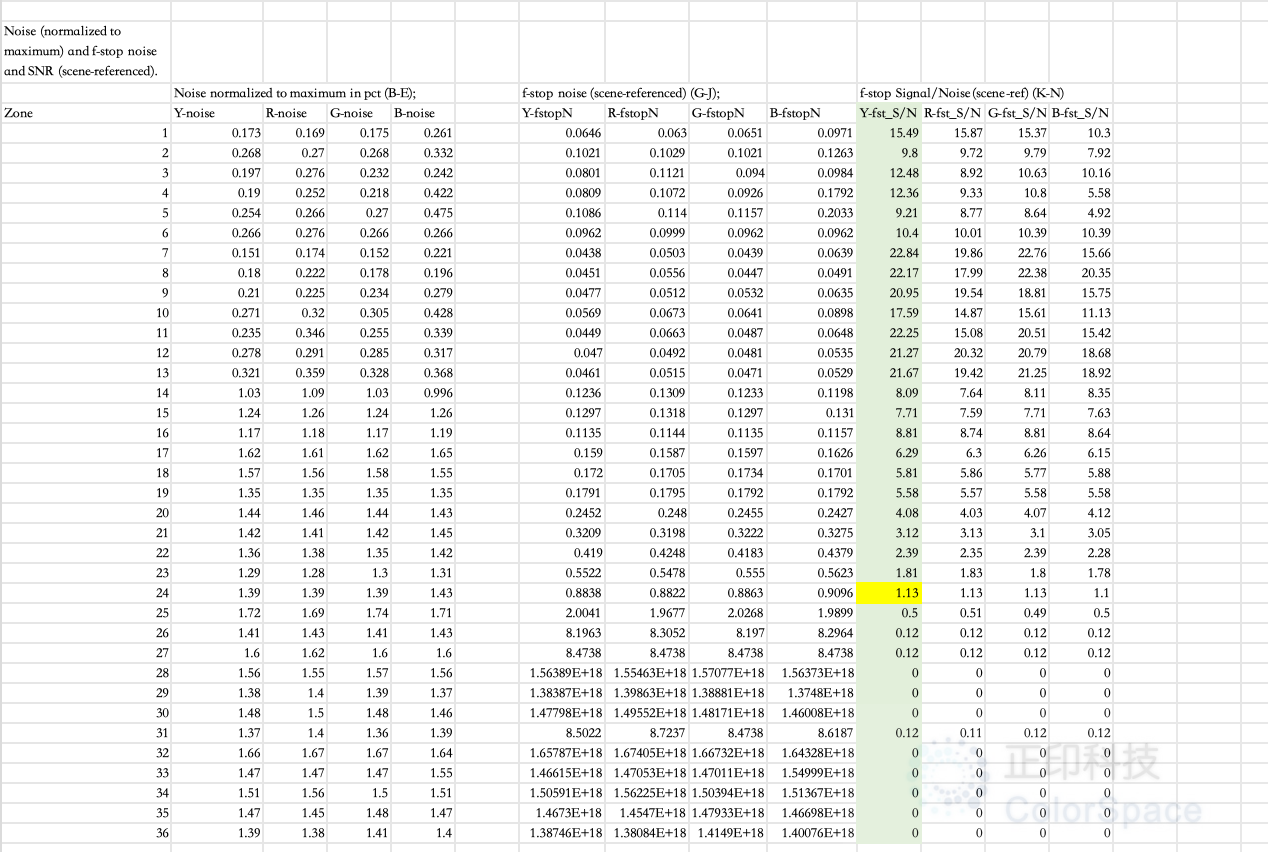The image size is (1268, 852).
Task: Select the 0.169 R-noise cell
Action: click(295, 133)
